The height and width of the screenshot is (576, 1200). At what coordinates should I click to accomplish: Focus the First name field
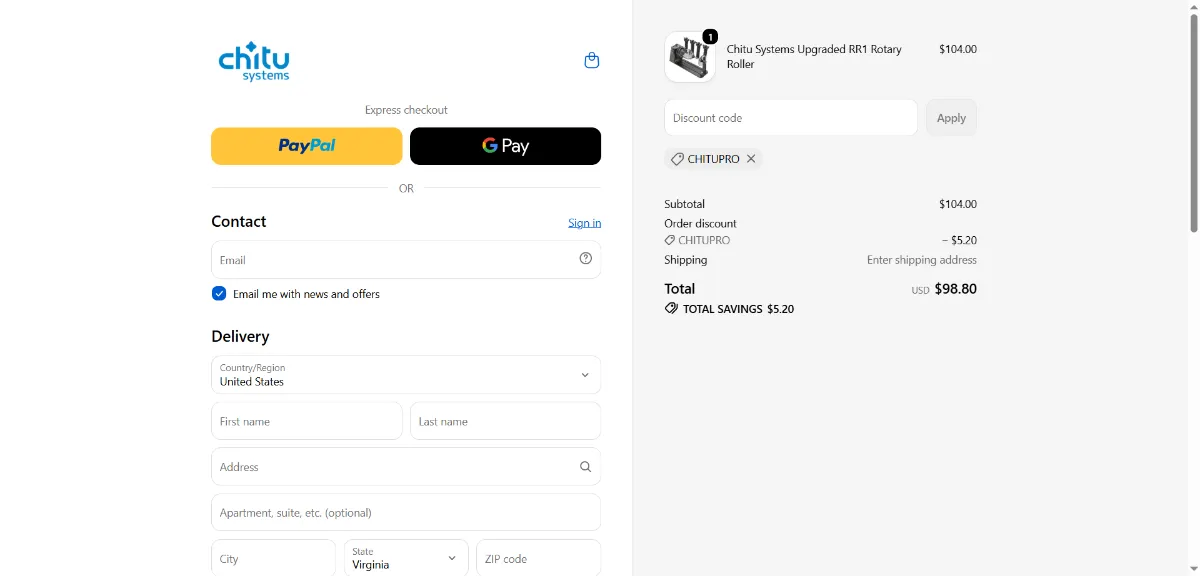[x=307, y=421]
